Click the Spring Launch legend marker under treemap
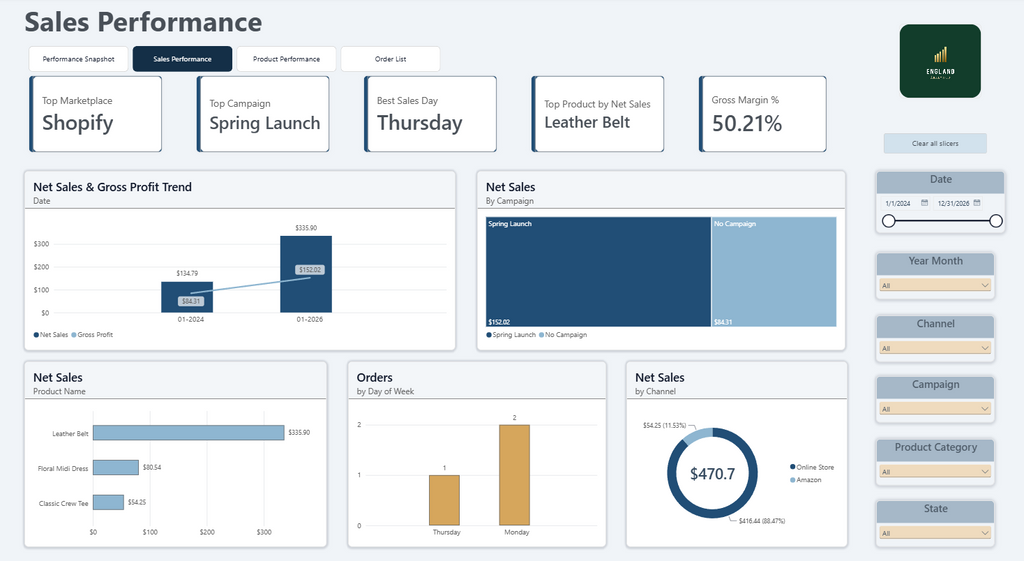1024x561 pixels. point(489,334)
